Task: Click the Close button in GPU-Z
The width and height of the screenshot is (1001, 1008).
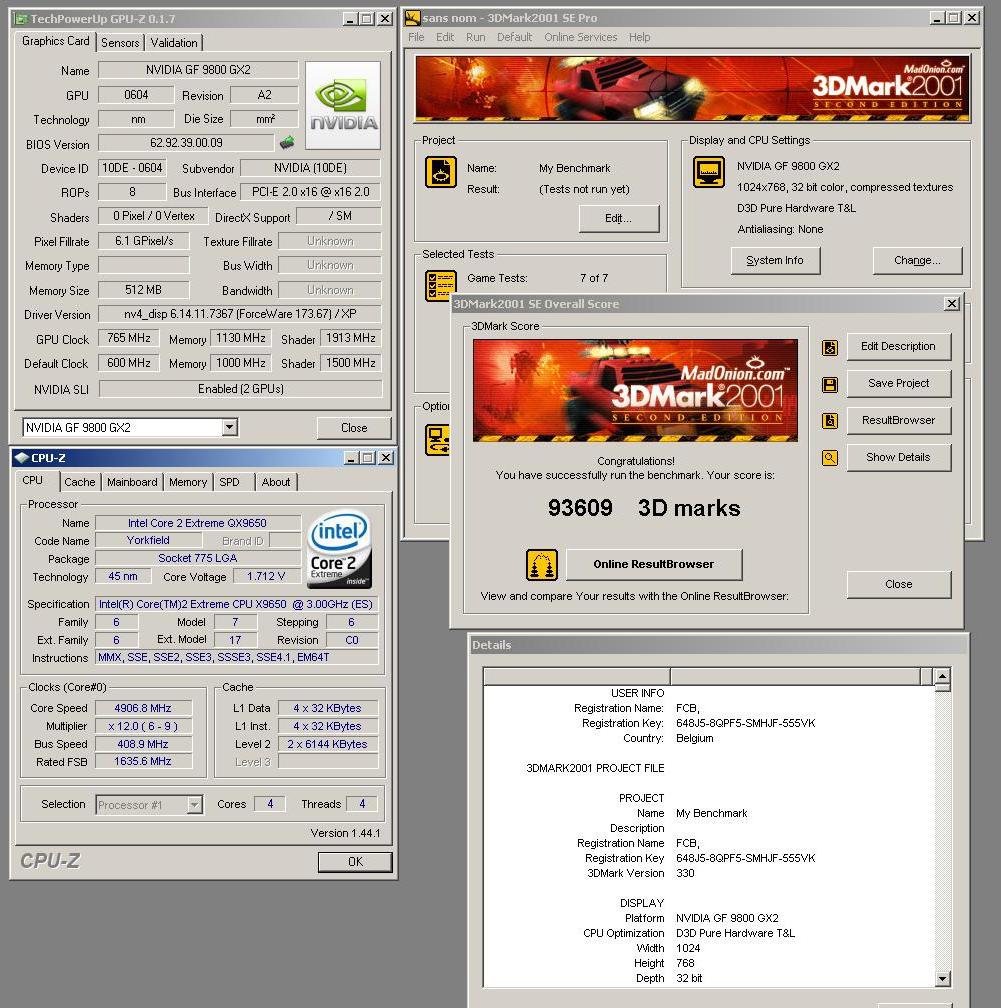Action: pos(354,428)
